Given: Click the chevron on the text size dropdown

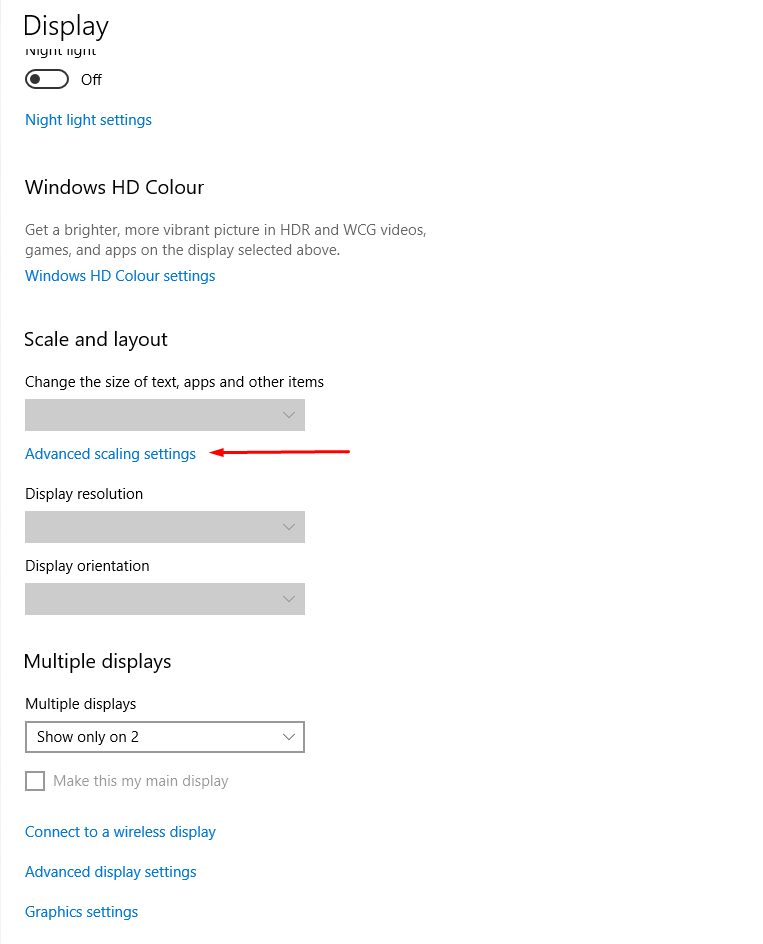Looking at the screenshot, I should click(289, 415).
